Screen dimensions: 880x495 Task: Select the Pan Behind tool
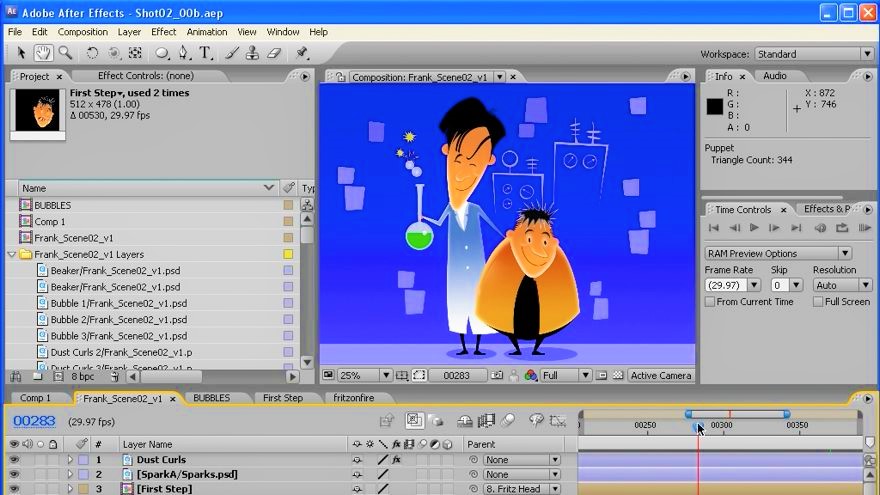[x=135, y=53]
